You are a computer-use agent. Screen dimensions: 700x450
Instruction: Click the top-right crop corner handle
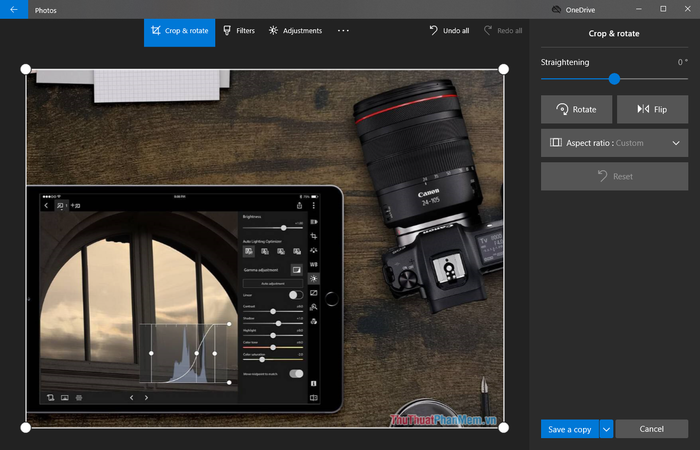503,70
